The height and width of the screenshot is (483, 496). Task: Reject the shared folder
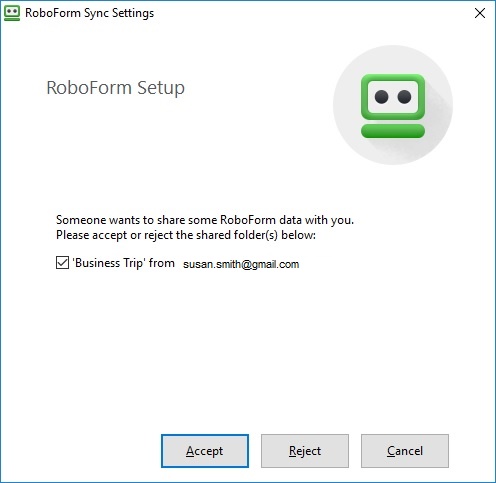pos(305,451)
